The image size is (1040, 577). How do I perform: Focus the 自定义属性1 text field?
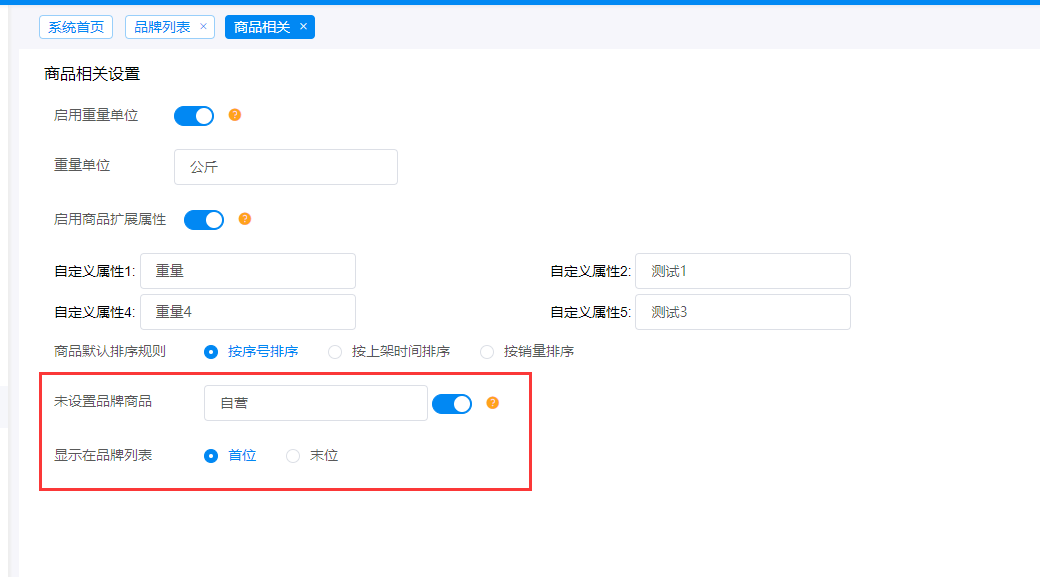coord(248,271)
